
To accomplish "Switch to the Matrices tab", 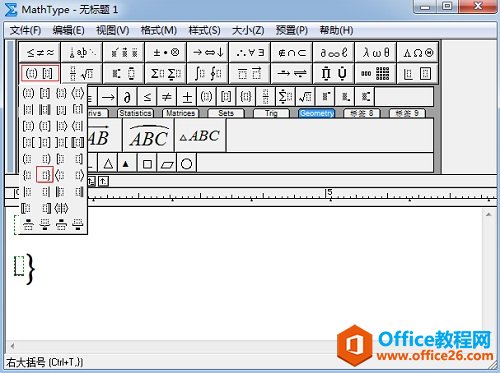I will coord(180,113).
